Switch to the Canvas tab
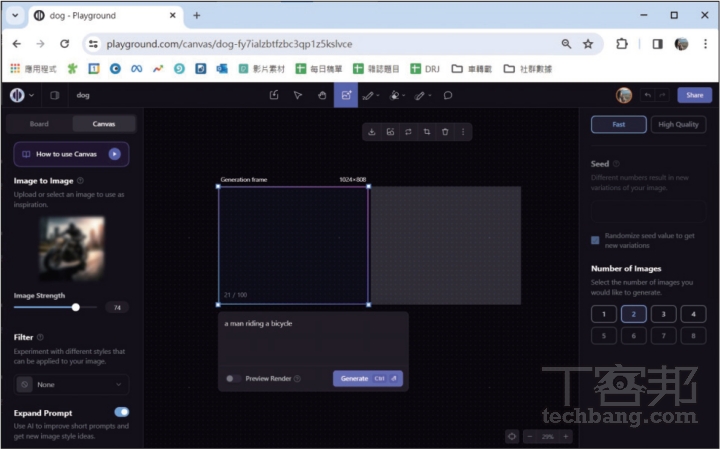 [x=104, y=124]
